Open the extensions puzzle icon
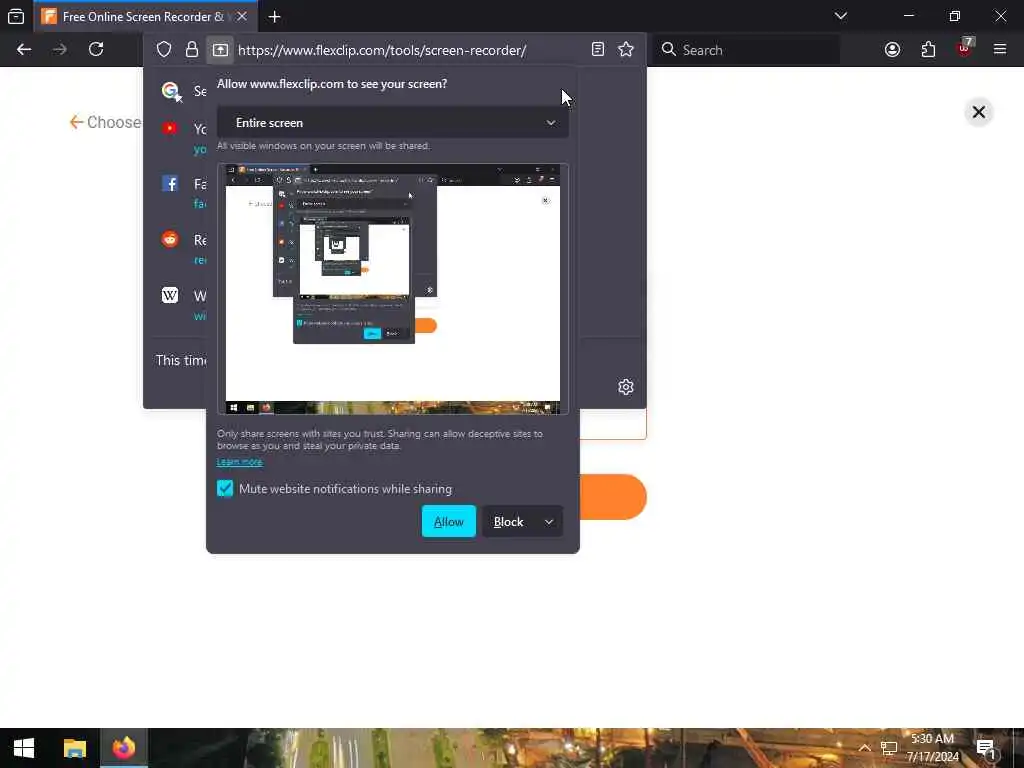The width and height of the screenshot is (1024, 768). (x=928, y=50)
